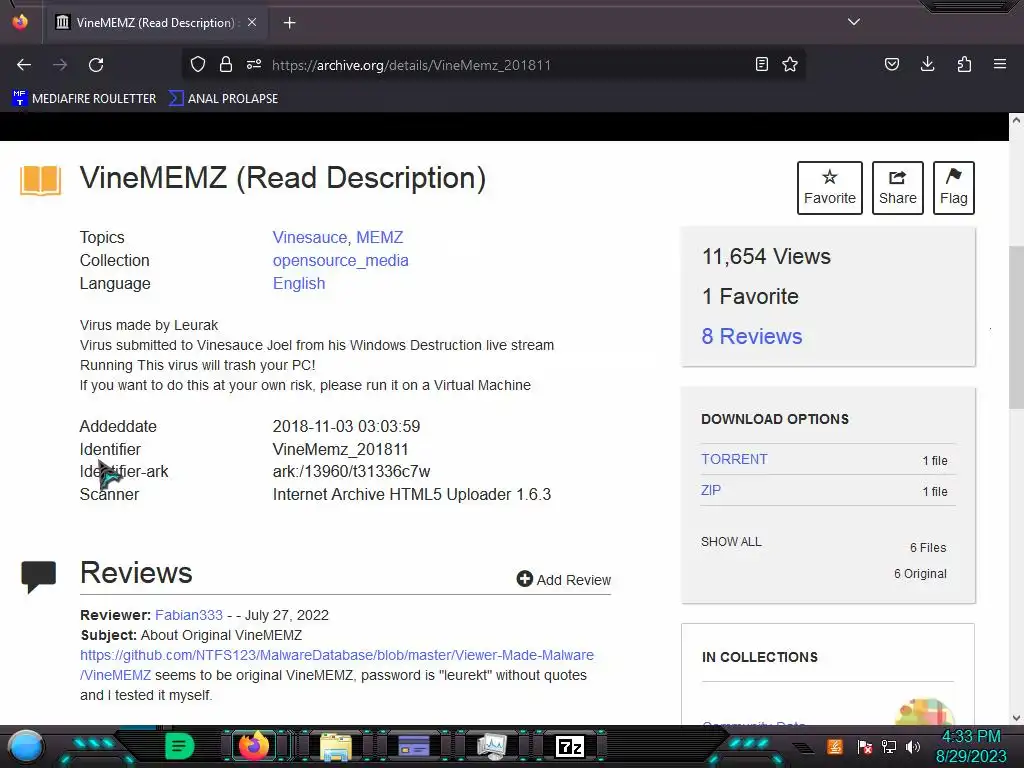The height and width of the screenshot is (768, 1024).
Task: Click the orange book texts icon
Action: point(40,180)
